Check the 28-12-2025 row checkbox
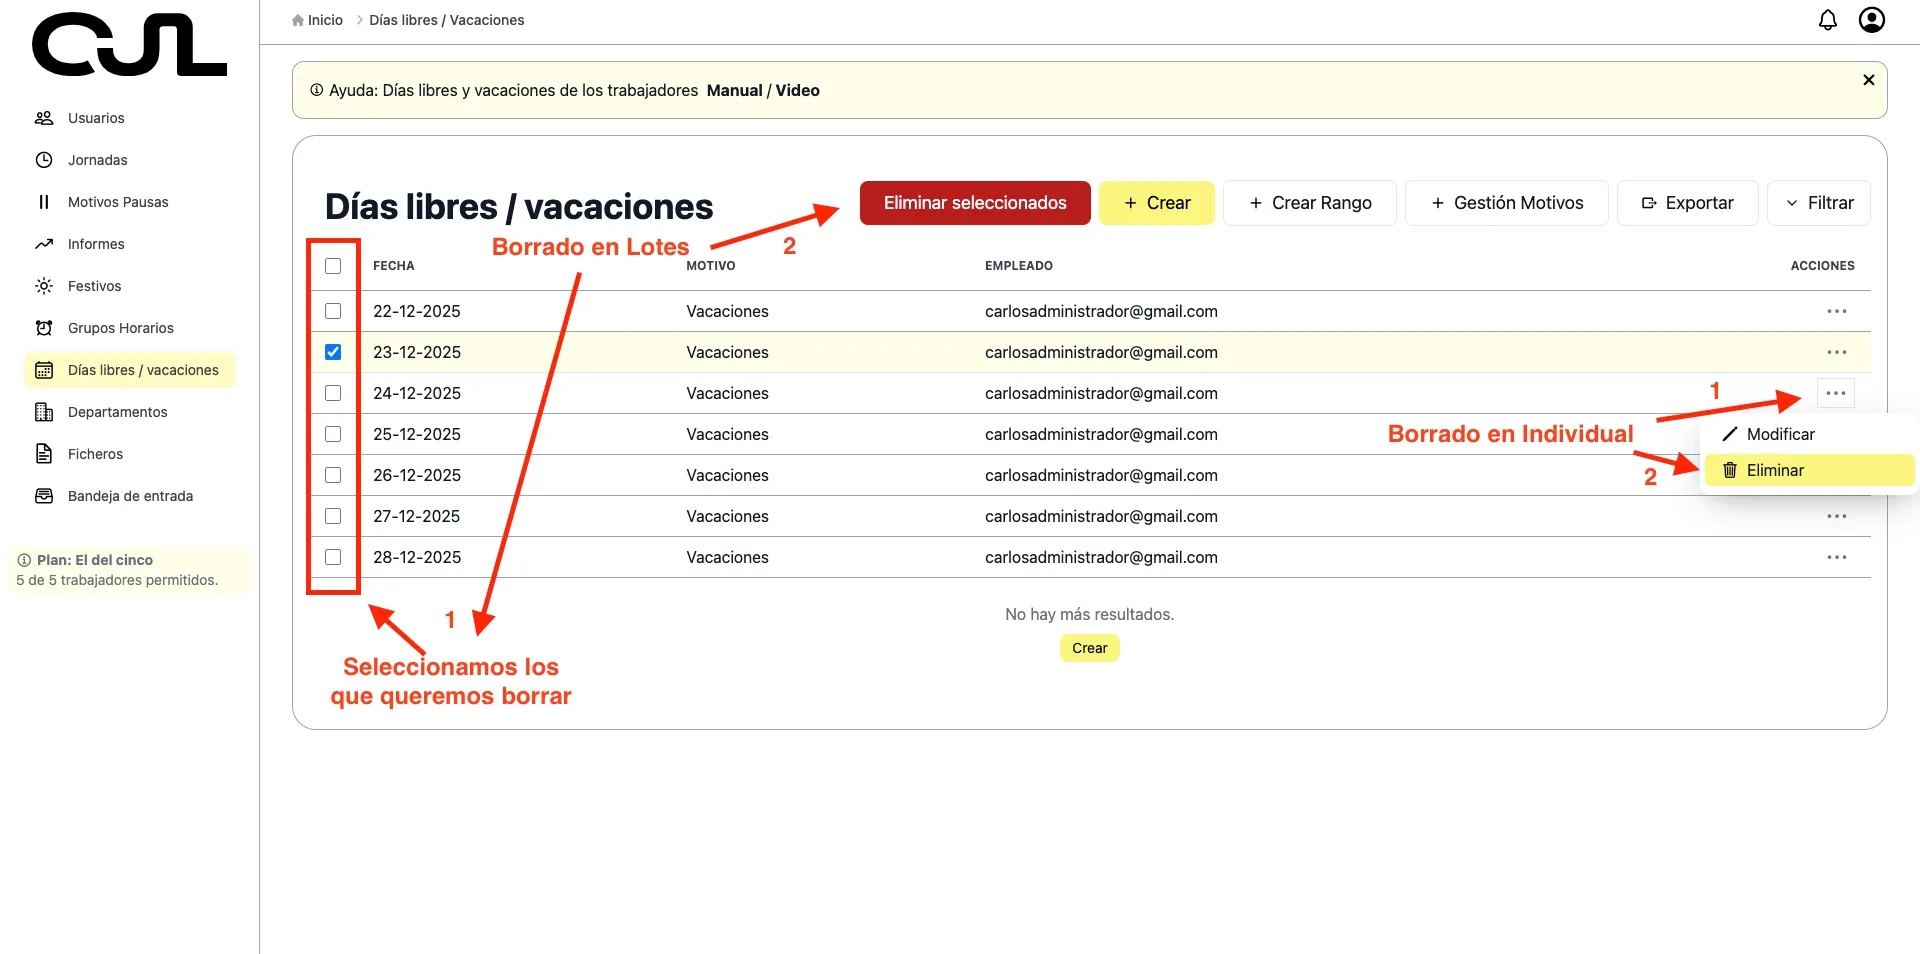 [333, 557]
